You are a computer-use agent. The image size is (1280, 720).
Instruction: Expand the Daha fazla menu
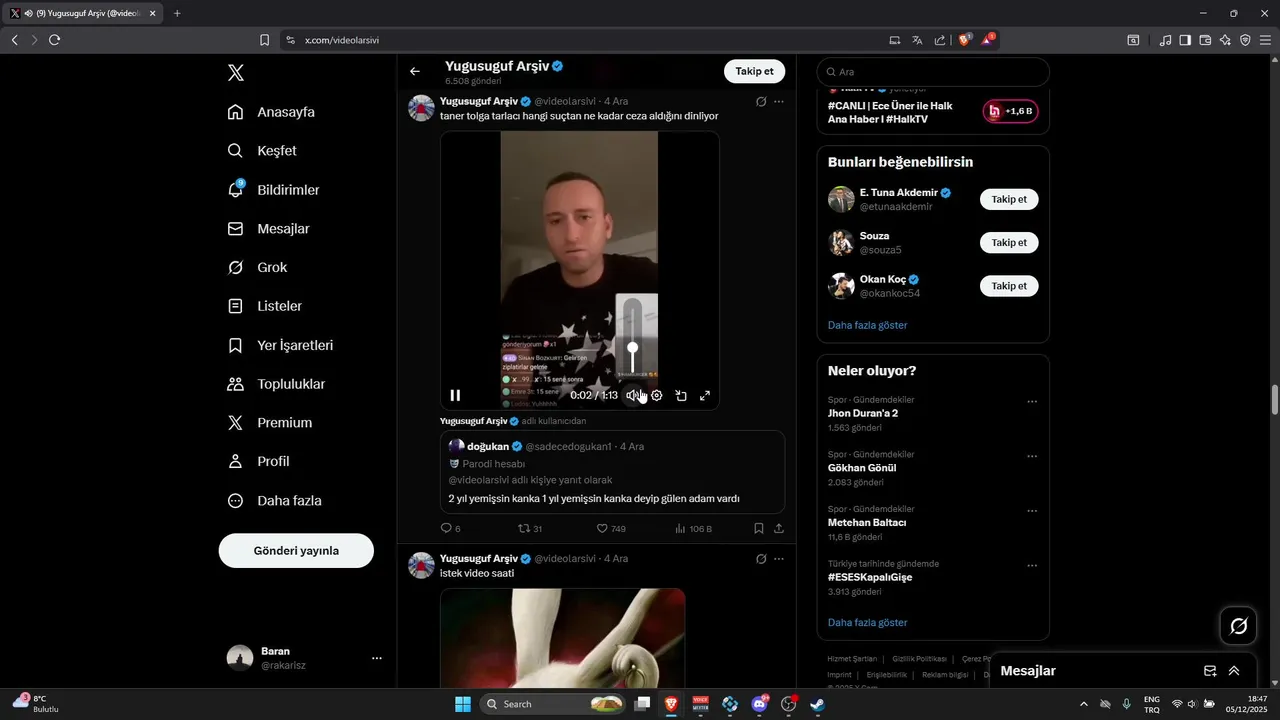click(275, 501)
